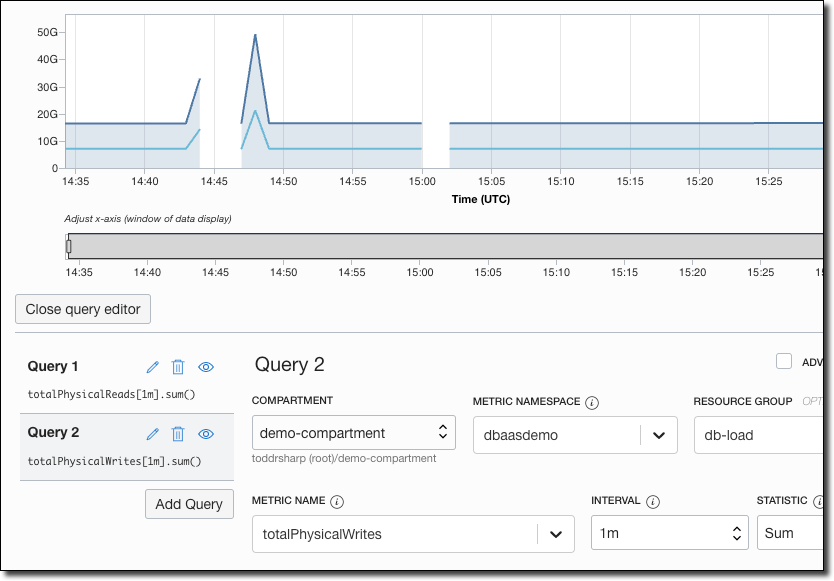Enable the Advanced mode checkbox

783,361
